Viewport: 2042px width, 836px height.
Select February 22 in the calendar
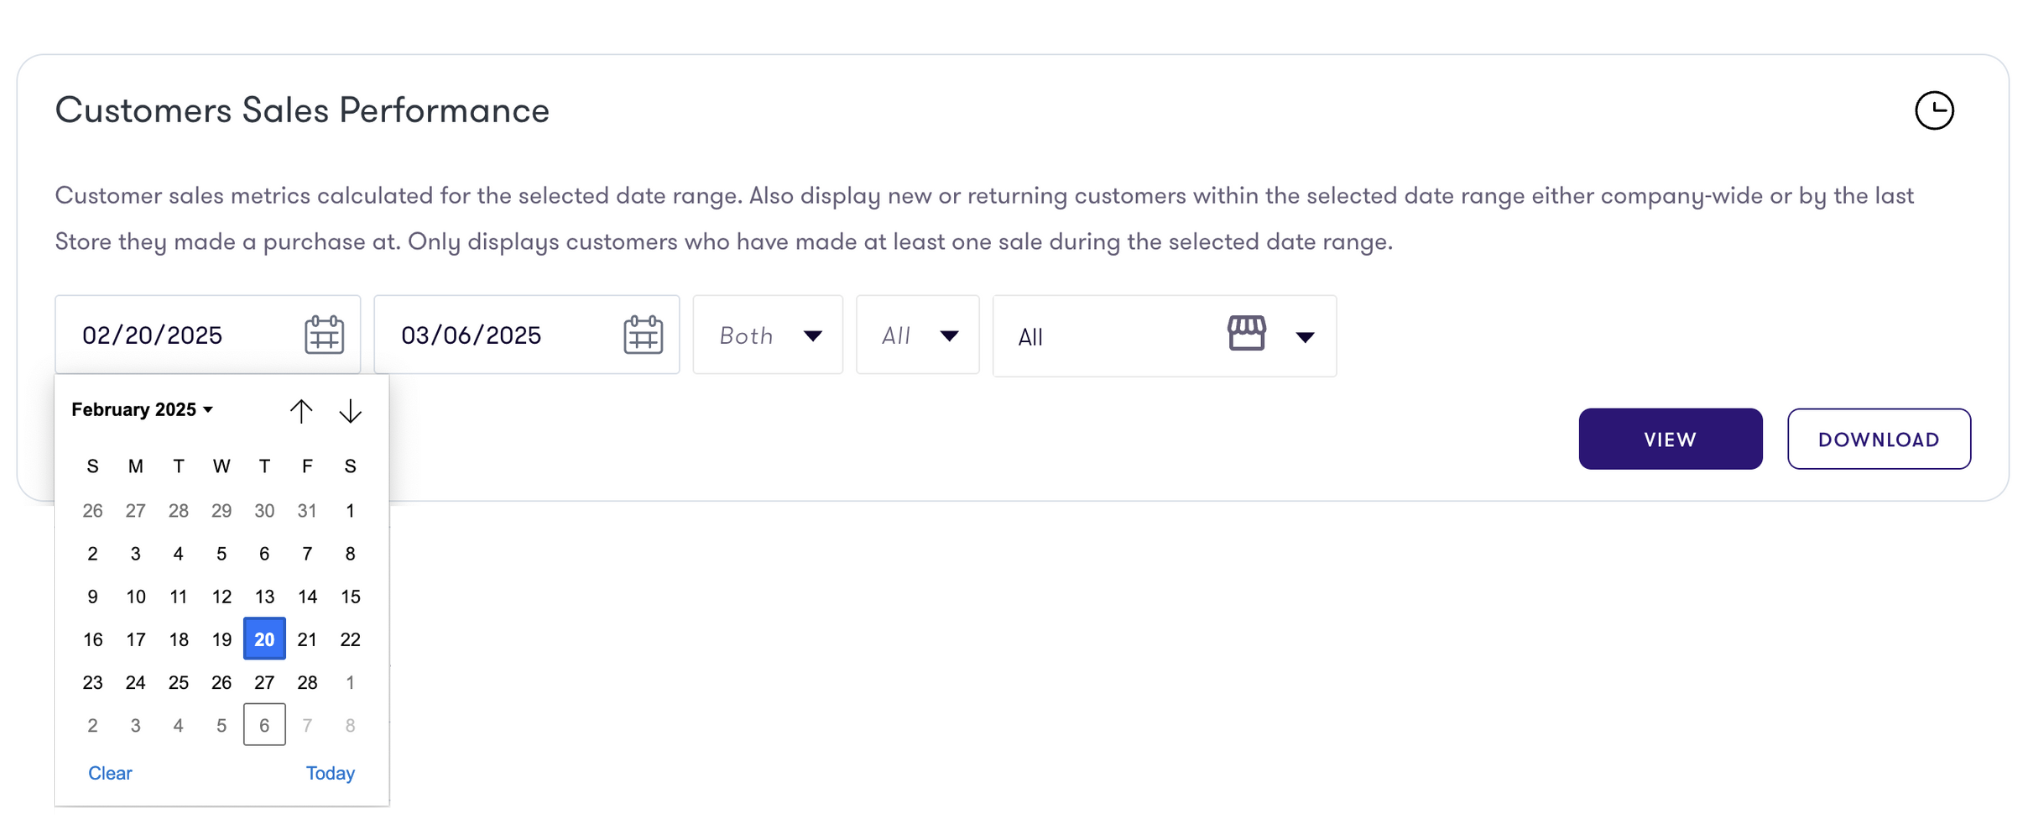click(x=350, y=640)
